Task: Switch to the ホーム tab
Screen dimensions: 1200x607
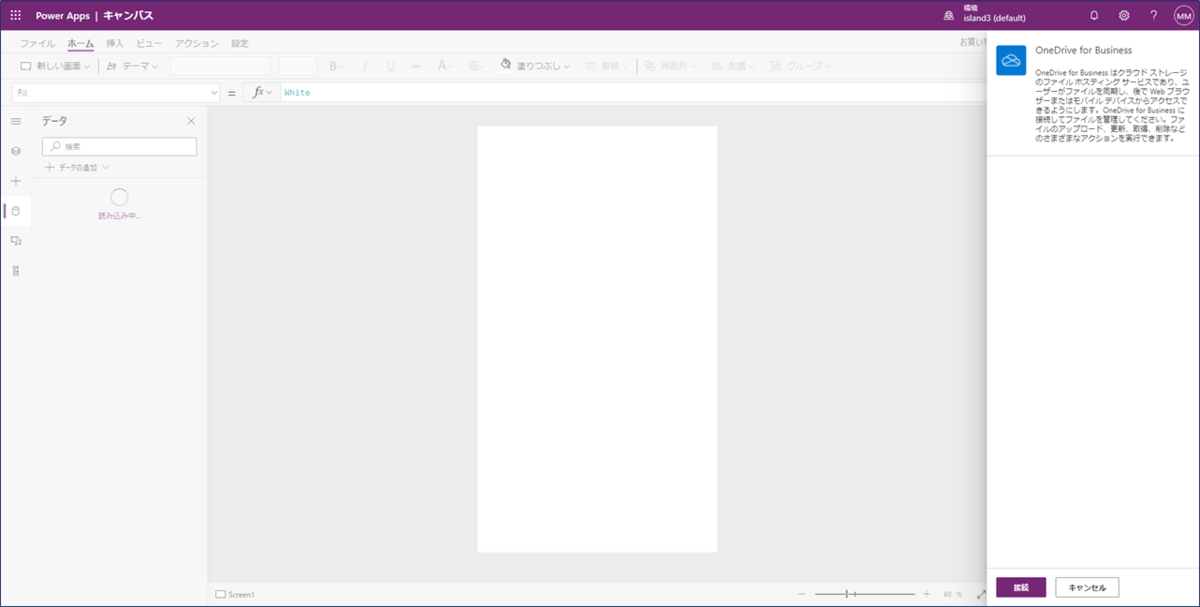Action: pyautogui.click(x=81, y=43)
